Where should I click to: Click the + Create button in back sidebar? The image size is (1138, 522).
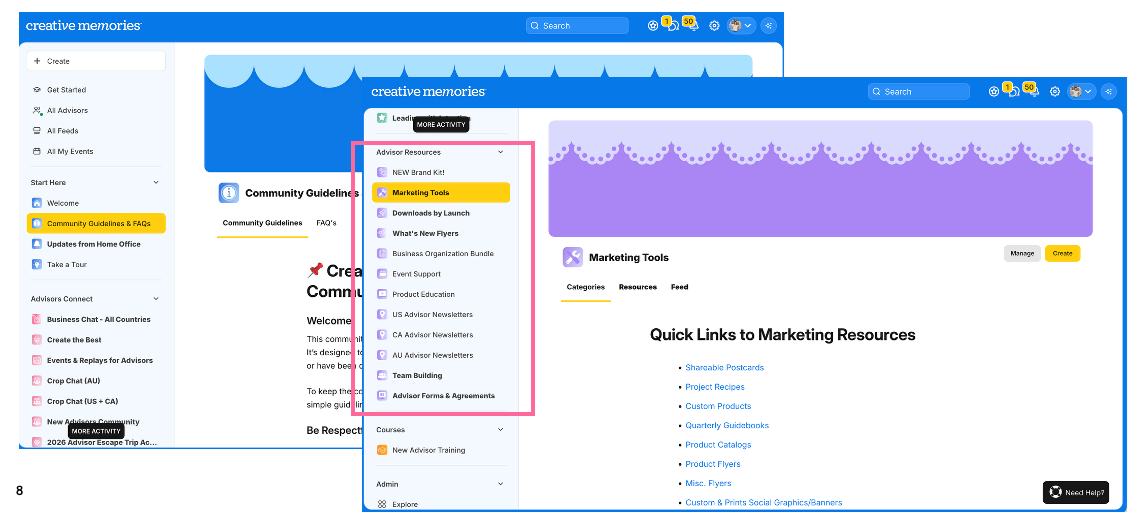(96, 61)
